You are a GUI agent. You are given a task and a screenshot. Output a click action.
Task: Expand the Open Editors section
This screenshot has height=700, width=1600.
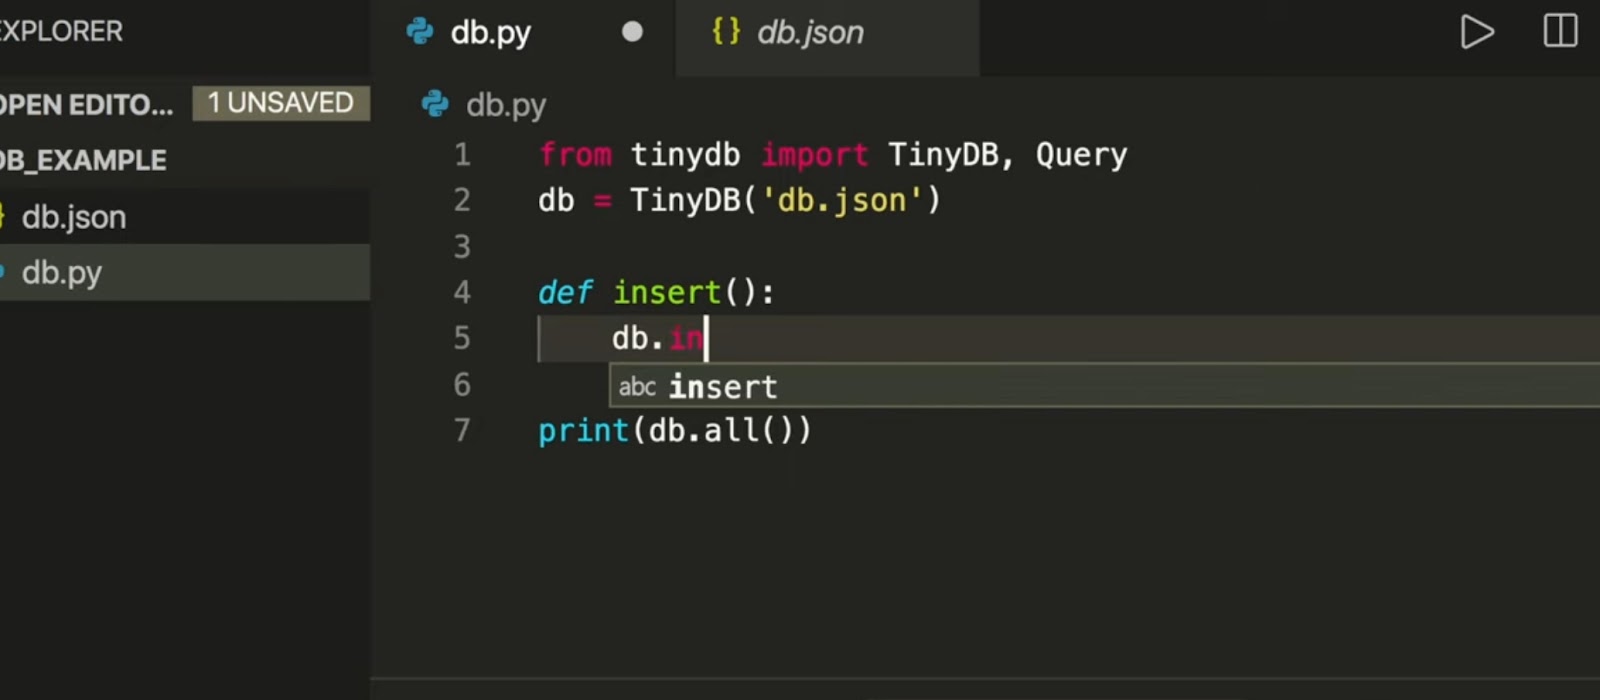click(x=86, y=104)
